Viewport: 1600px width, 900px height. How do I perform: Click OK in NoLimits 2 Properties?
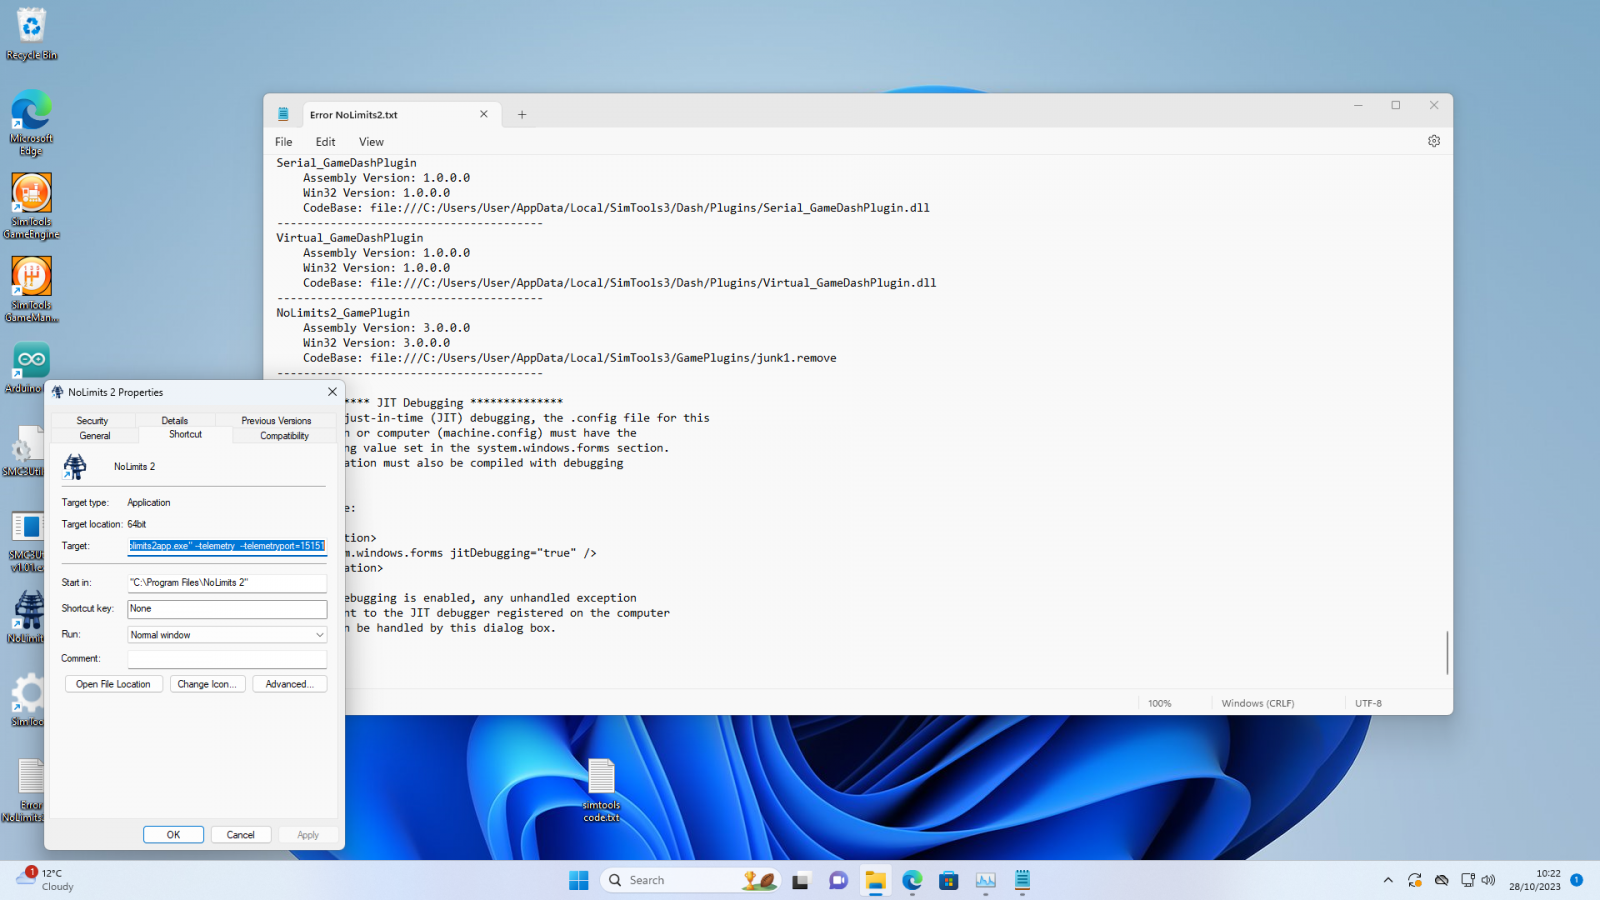pos(173,835)
